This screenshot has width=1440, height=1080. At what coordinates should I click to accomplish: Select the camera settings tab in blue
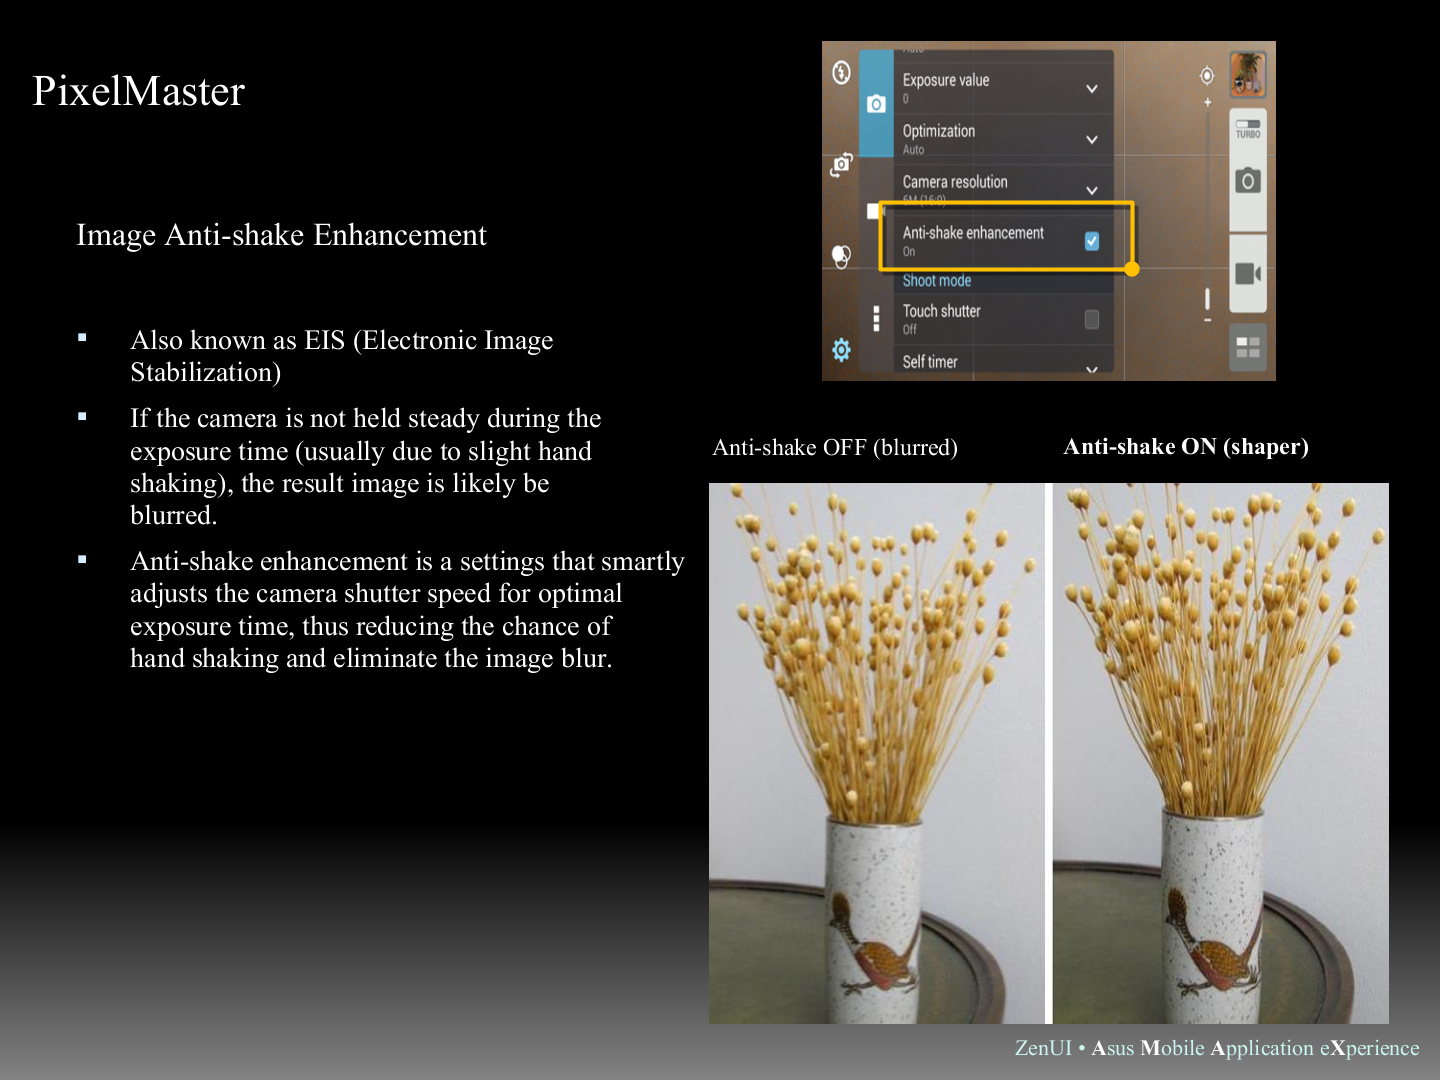pos(876,104)
